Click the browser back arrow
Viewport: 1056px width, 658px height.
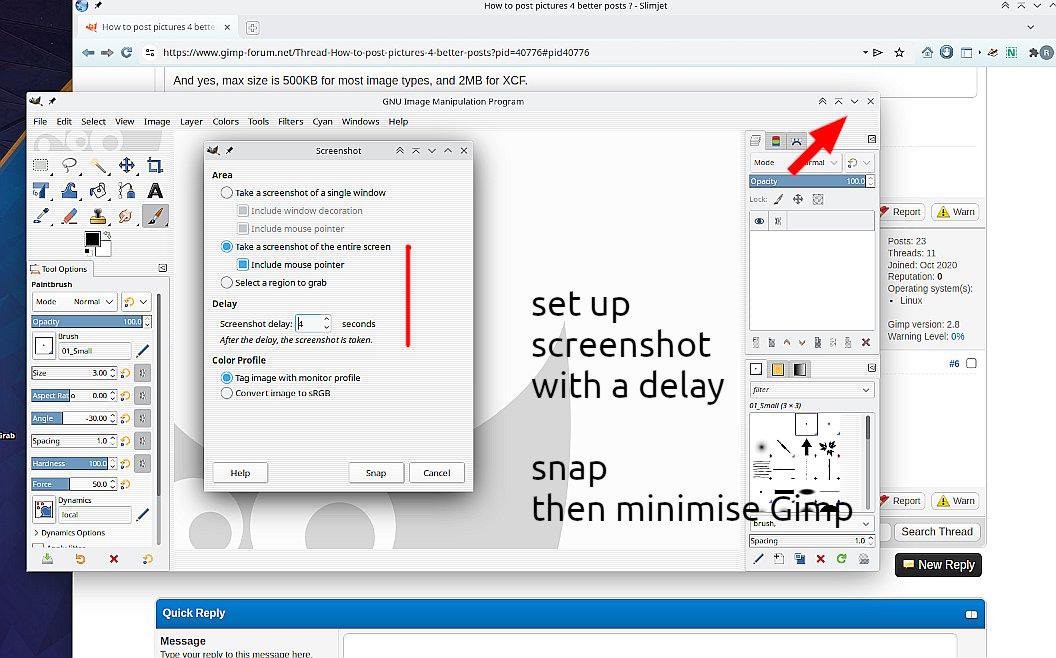(88, 52)
